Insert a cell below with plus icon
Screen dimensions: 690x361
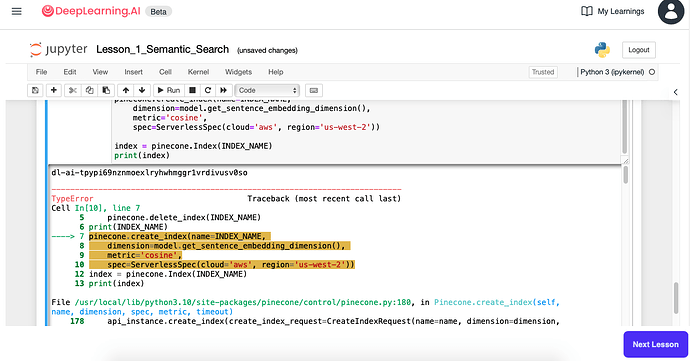point(54,90)
